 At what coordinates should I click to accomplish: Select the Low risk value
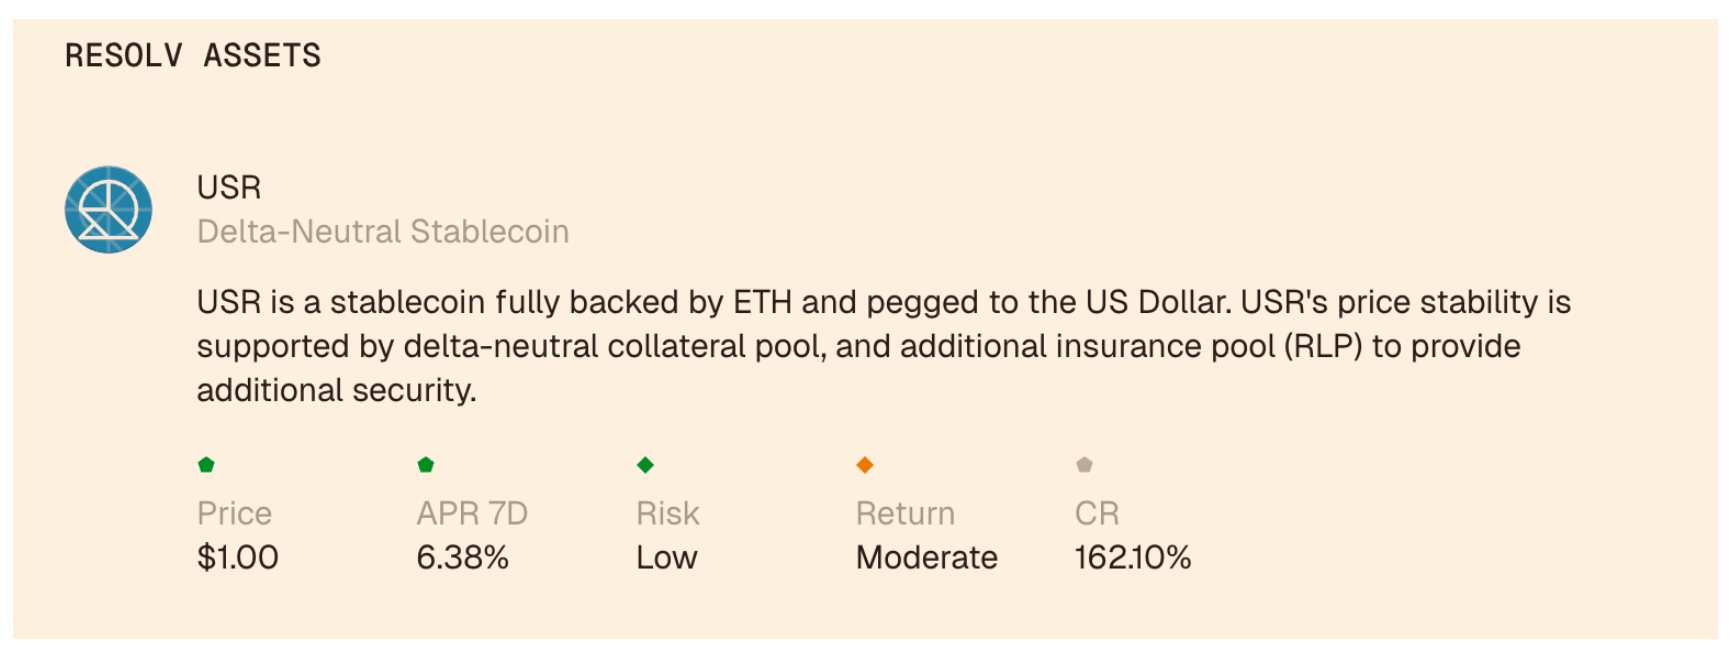tap(667, 557)
